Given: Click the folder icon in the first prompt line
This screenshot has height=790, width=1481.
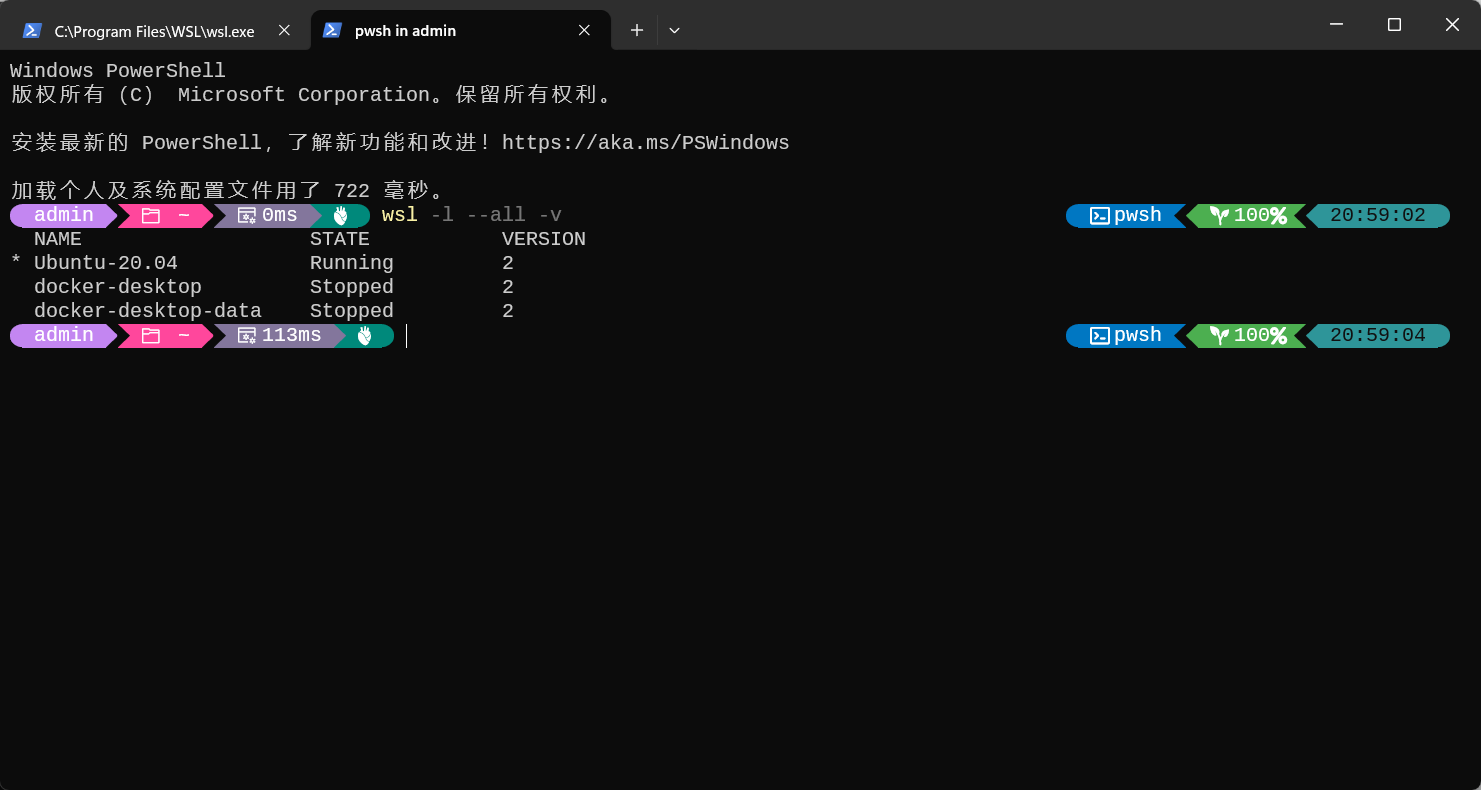Looking at the screenshot, I should [151, 216].
